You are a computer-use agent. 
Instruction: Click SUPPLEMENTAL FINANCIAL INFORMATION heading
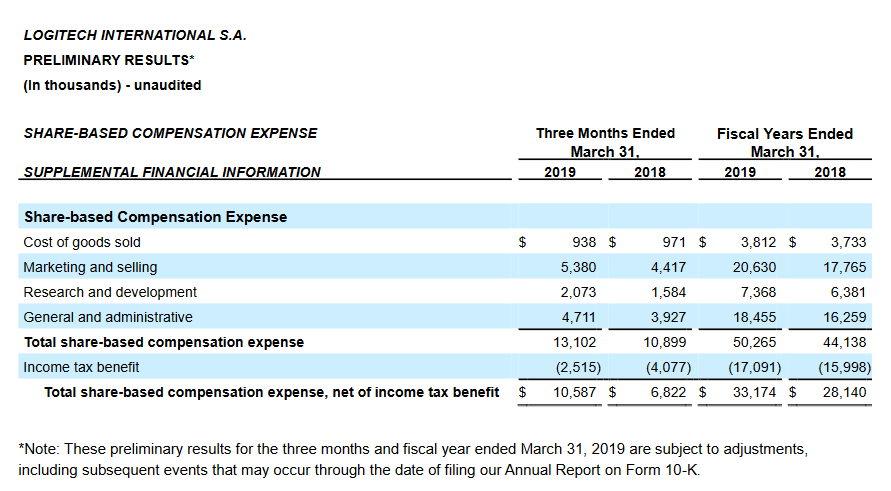point(172,172)
